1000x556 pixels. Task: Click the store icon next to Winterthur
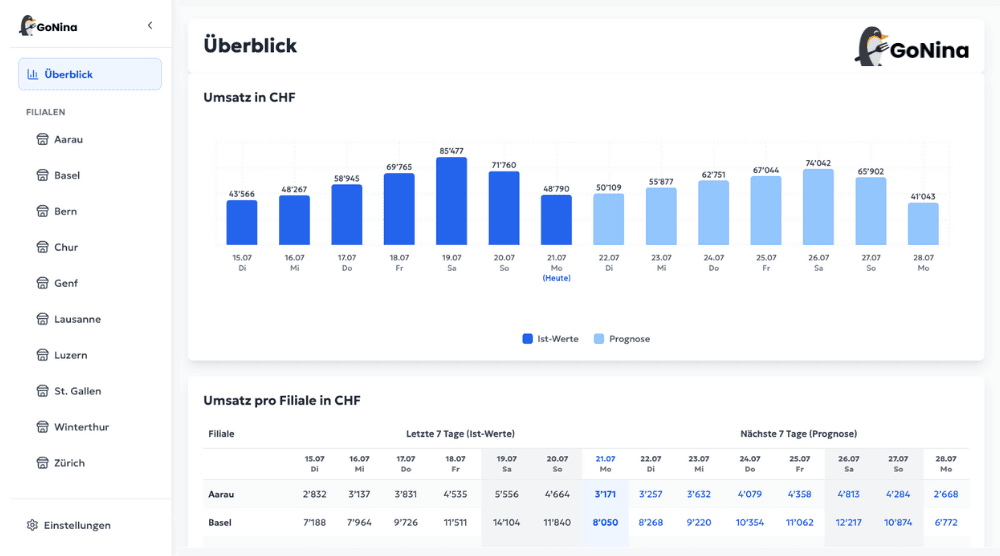pyautogui.click(x=42, y=427)
